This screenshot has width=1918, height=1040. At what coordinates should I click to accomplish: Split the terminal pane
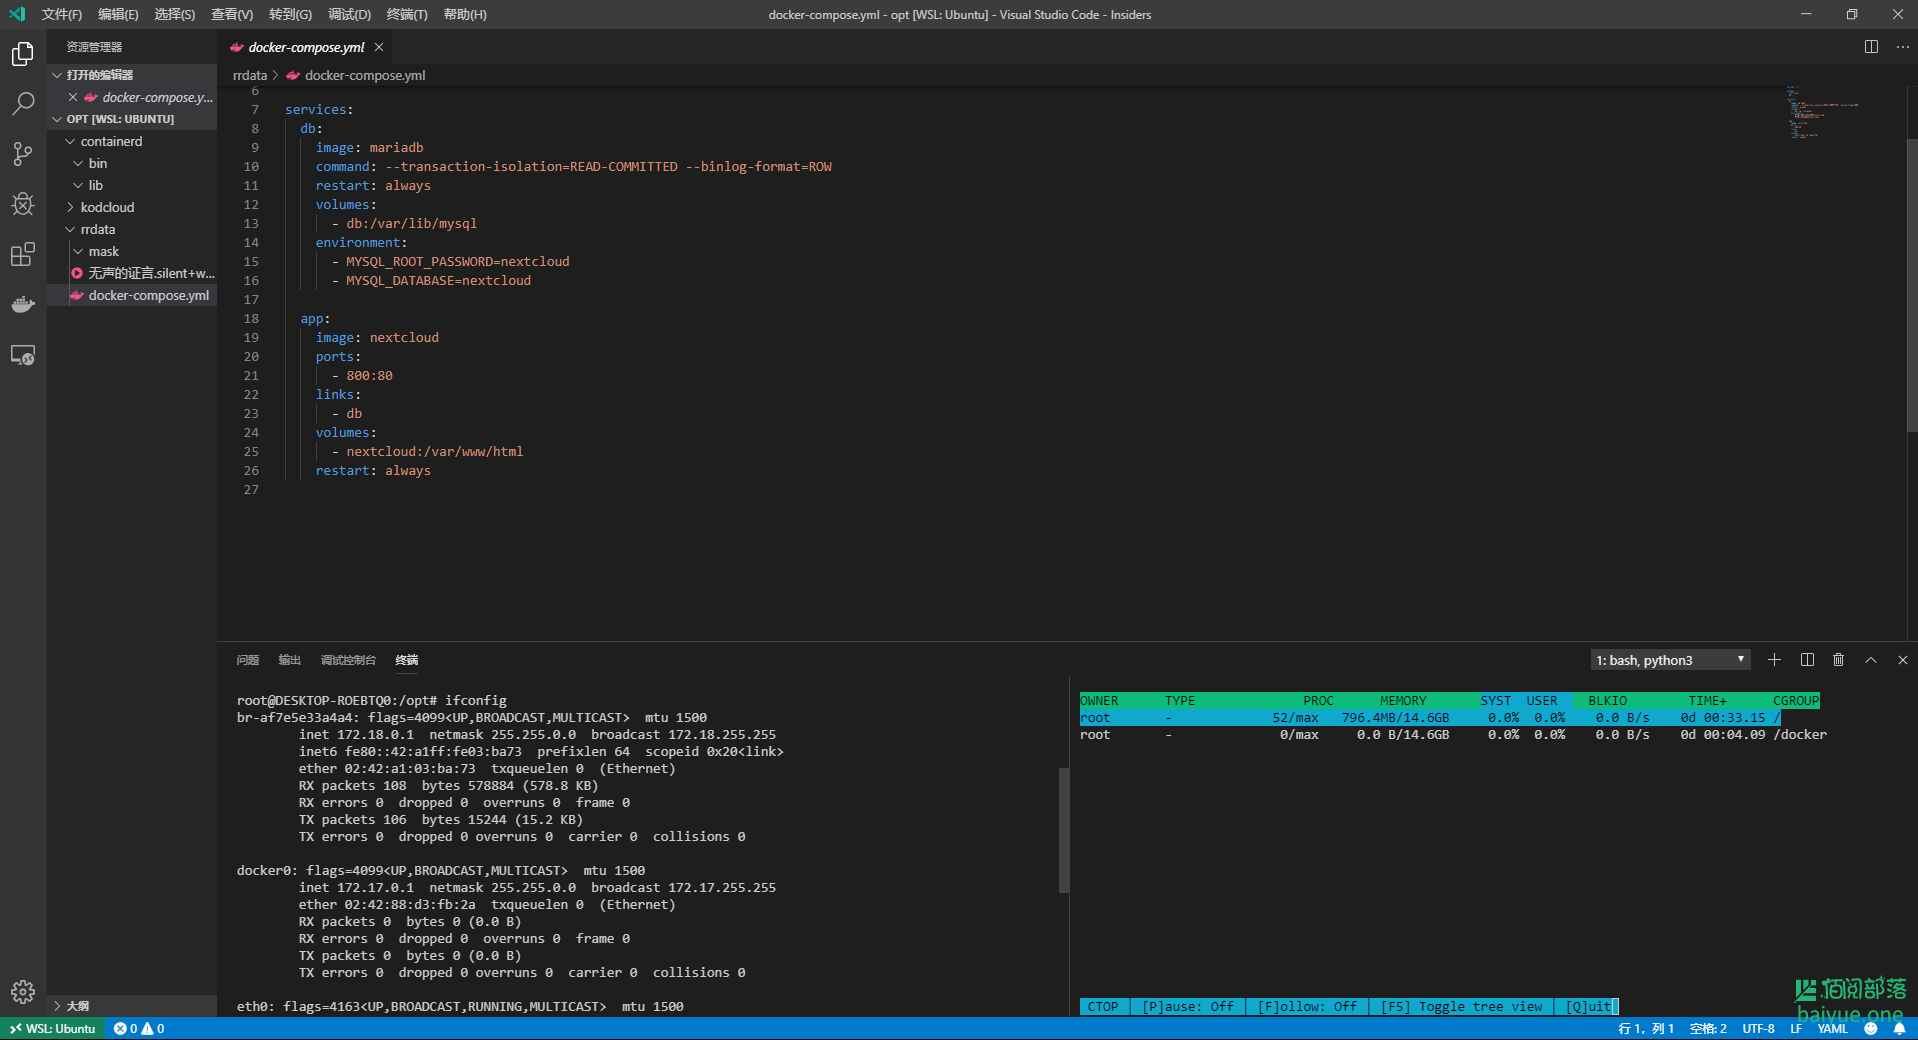pos(1807,660)
